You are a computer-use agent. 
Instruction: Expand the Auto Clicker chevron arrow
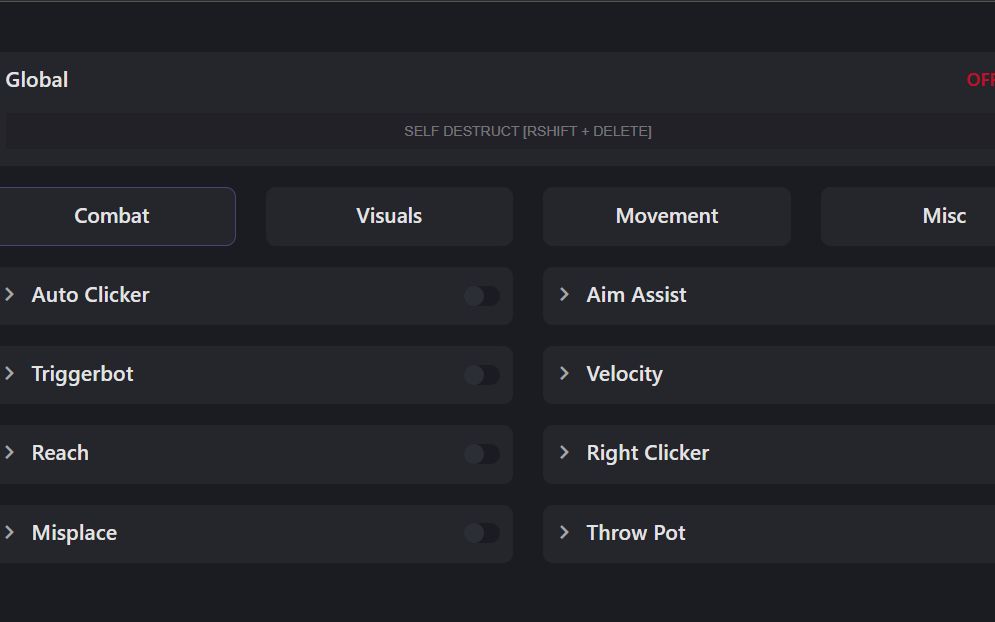pos(10,295)
